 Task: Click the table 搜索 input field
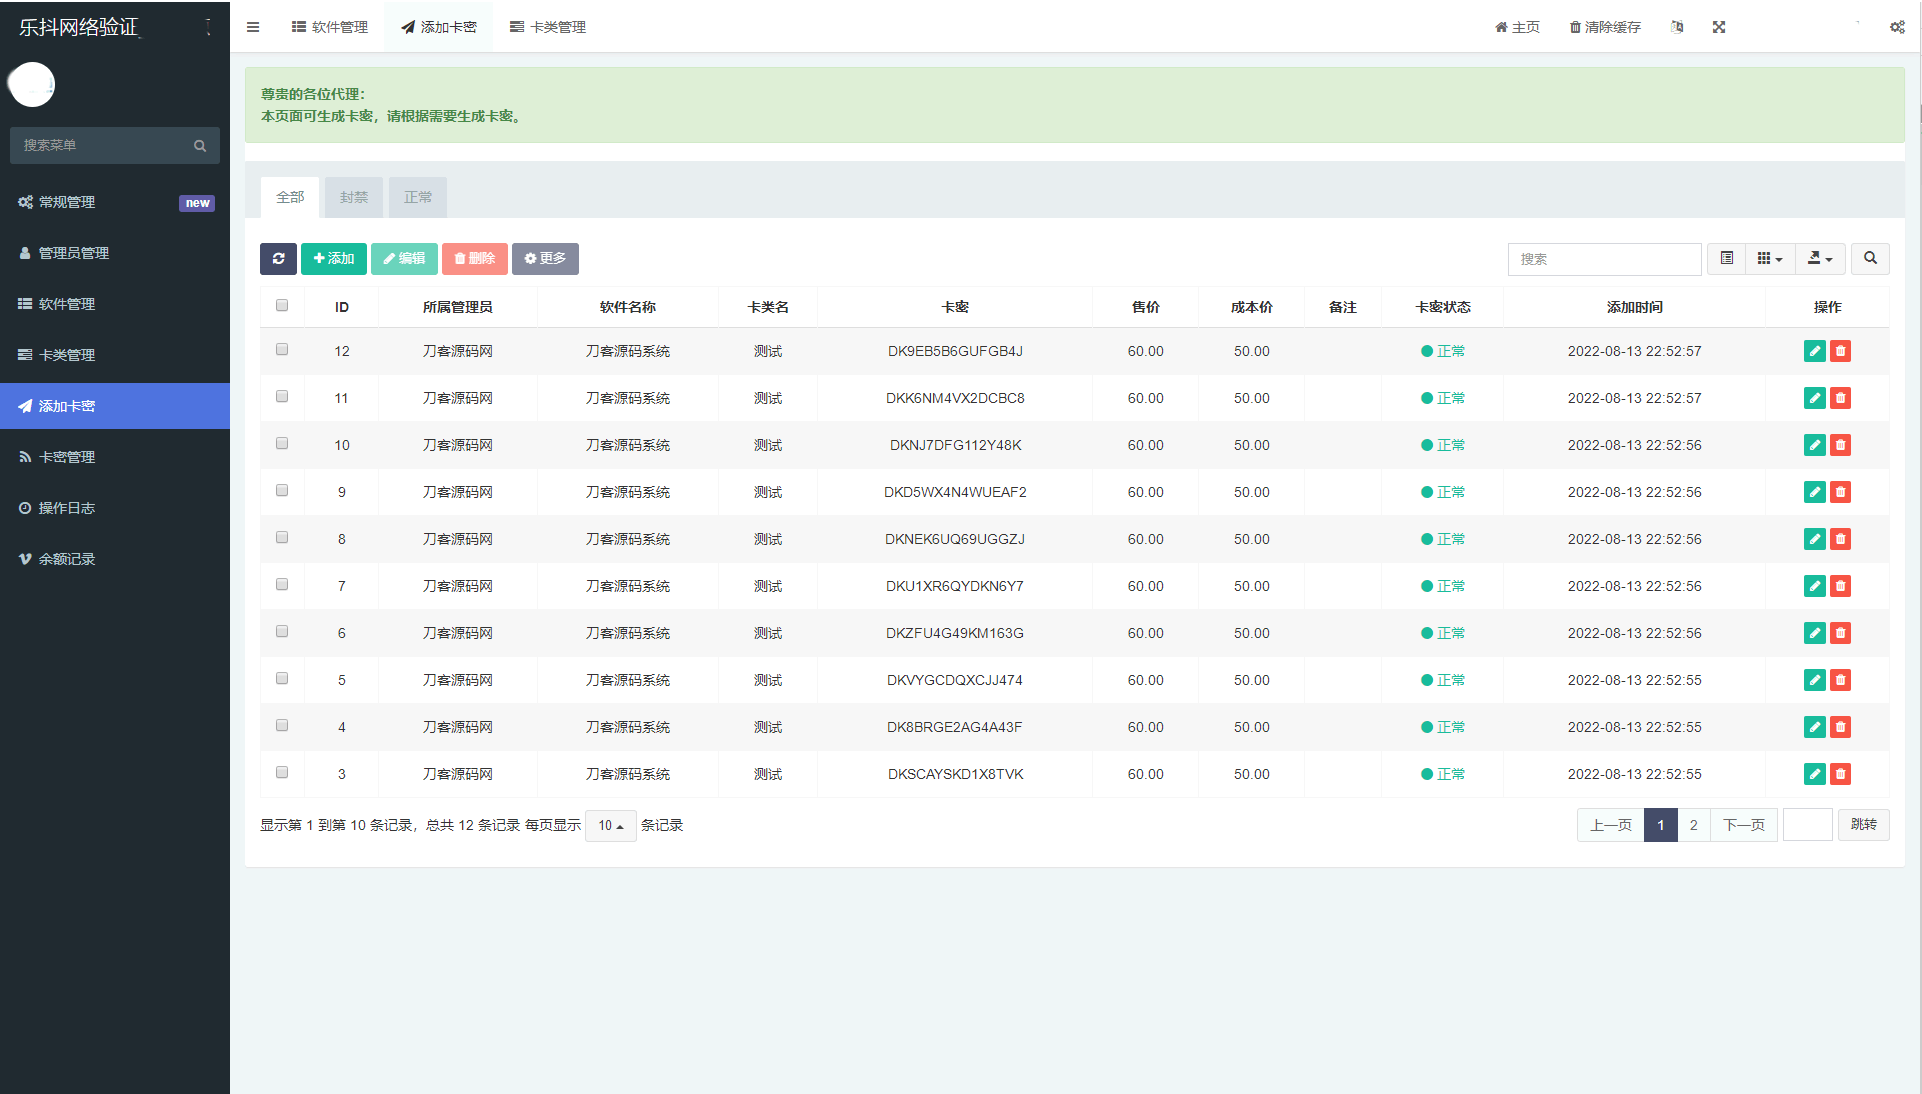point(1604,259)
